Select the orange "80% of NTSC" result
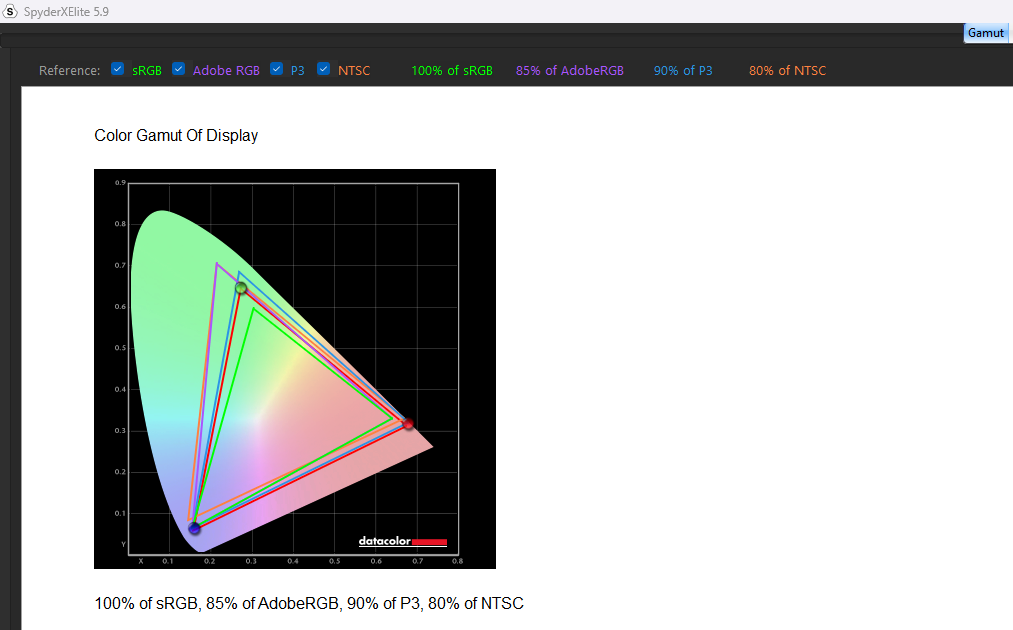The width and height of the screenshot is (1013, 630). pos(787,71)
